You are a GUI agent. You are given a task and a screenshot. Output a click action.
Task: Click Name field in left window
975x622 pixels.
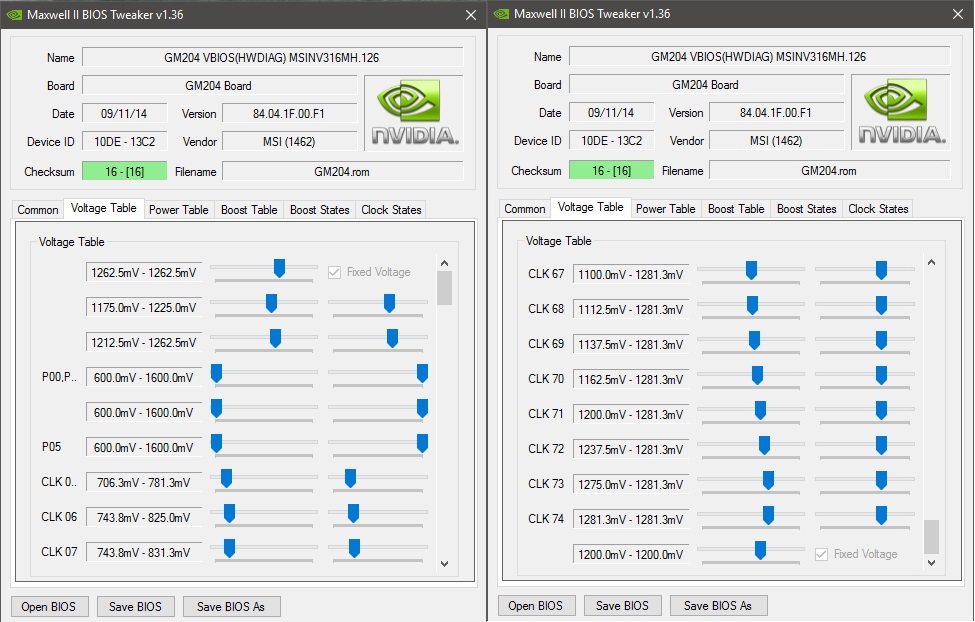click(272, 58)
